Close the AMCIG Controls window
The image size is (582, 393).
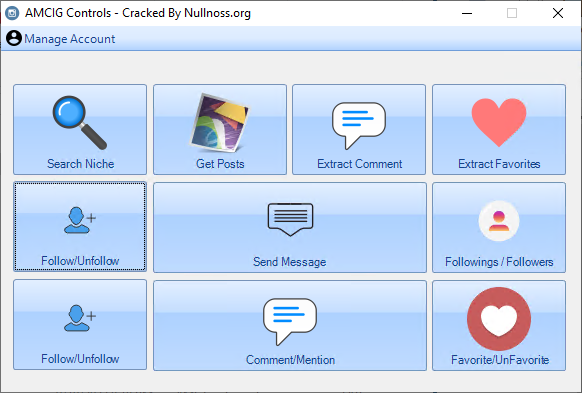point(558,13)
